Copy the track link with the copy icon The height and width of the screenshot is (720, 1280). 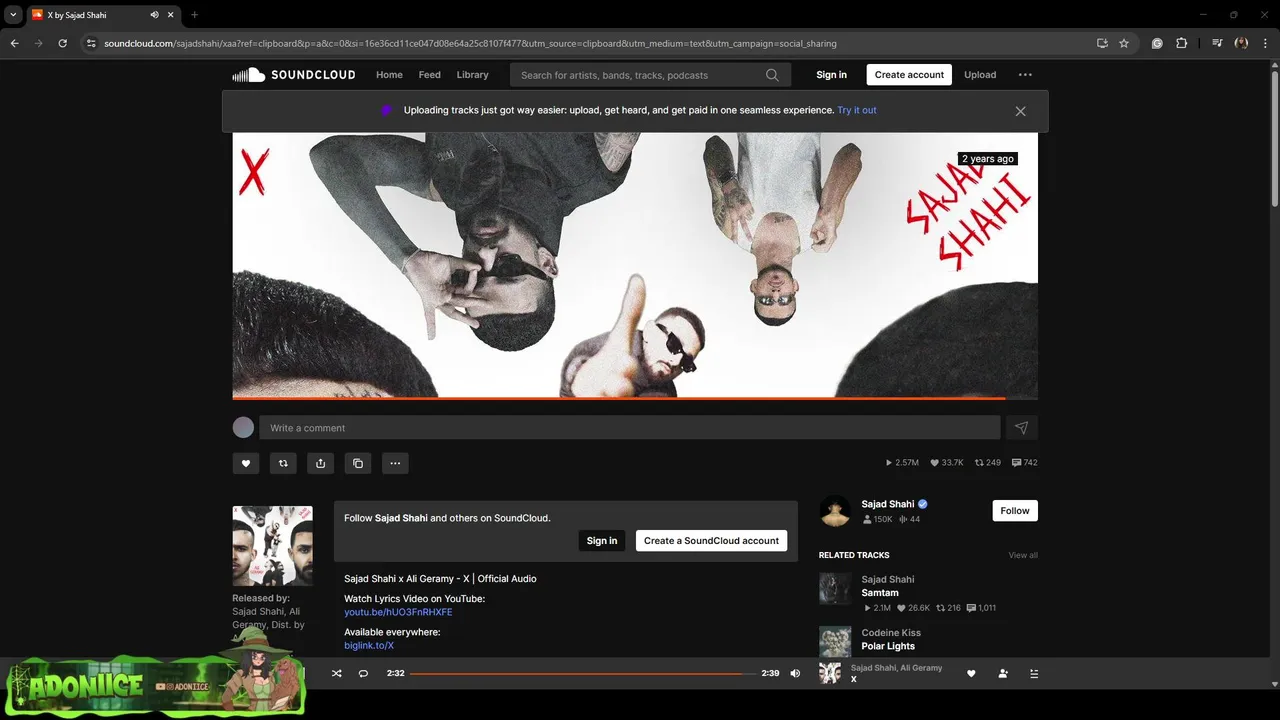tap(358, 463)
